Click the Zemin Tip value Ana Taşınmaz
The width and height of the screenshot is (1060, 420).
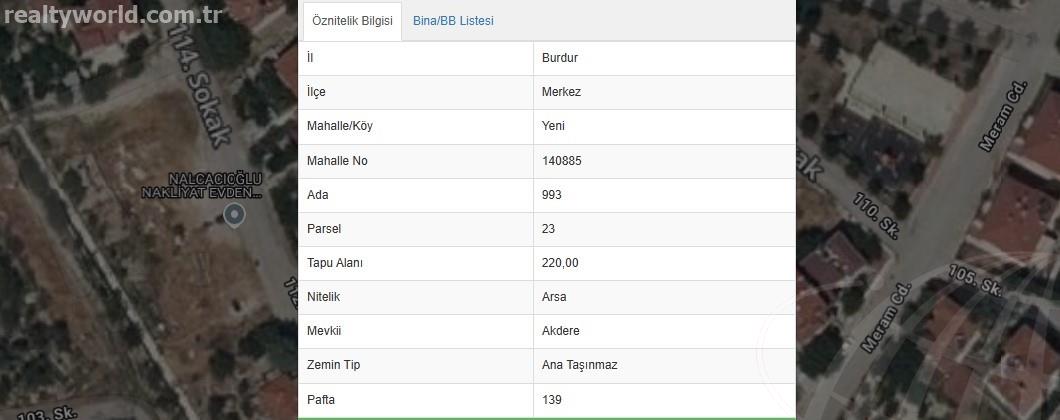pos(579,365)
